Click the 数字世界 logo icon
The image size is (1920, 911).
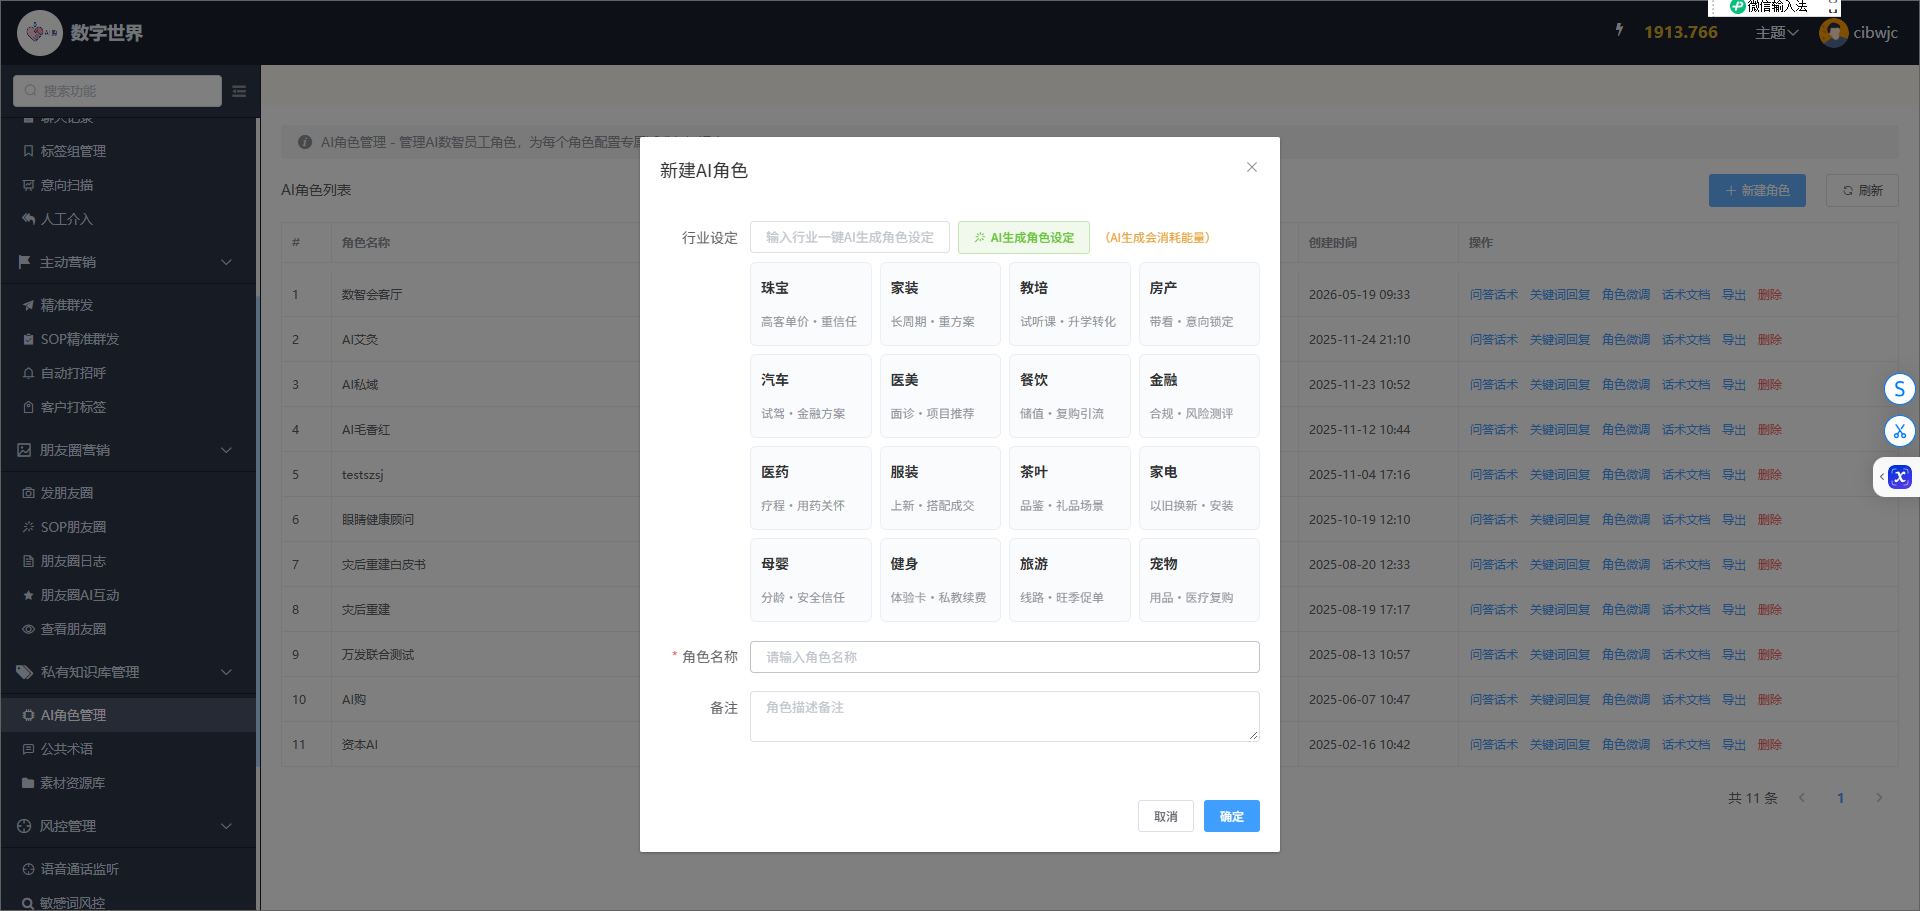point(39,33)
